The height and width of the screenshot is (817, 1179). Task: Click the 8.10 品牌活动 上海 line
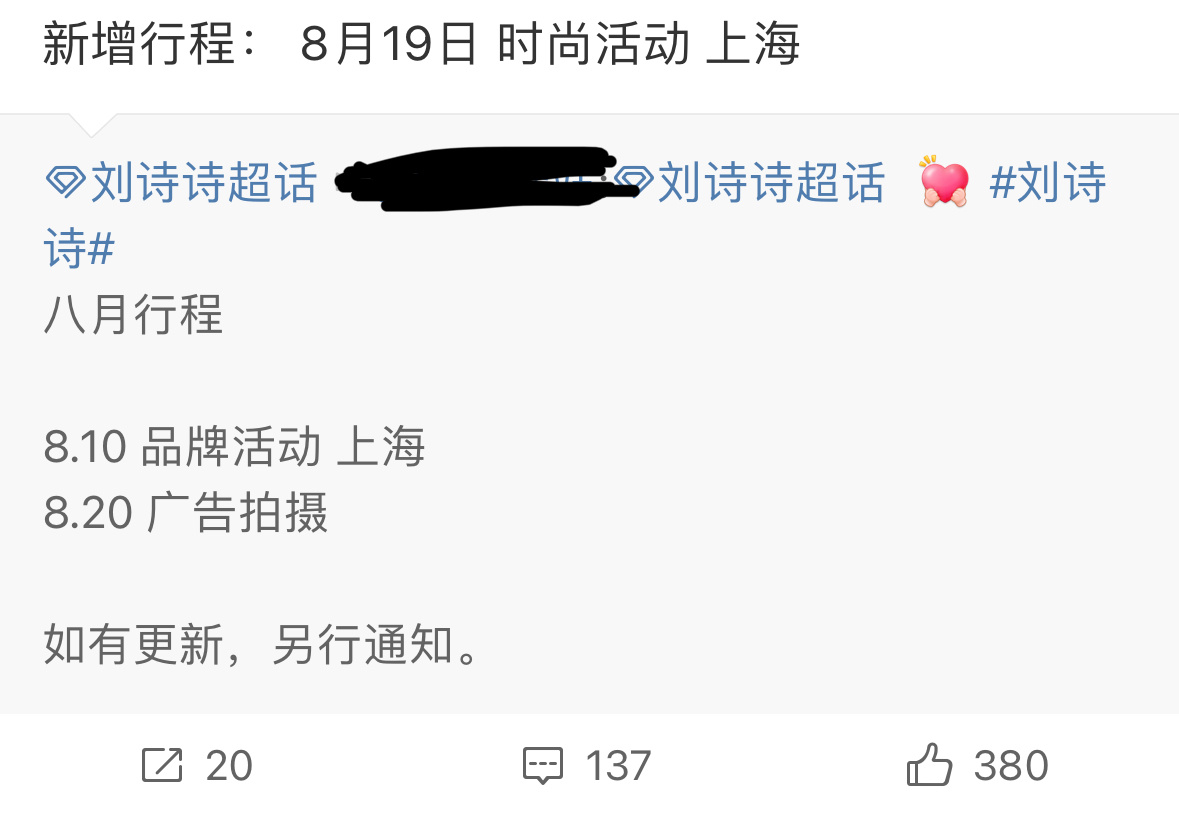[234, 446]
